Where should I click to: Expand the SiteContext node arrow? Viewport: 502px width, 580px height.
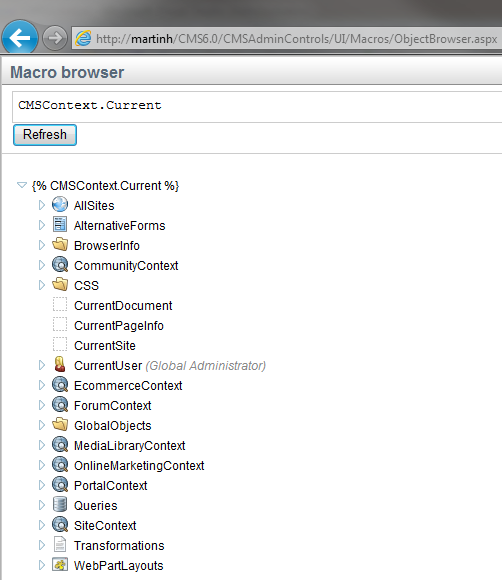click(42, 525)
